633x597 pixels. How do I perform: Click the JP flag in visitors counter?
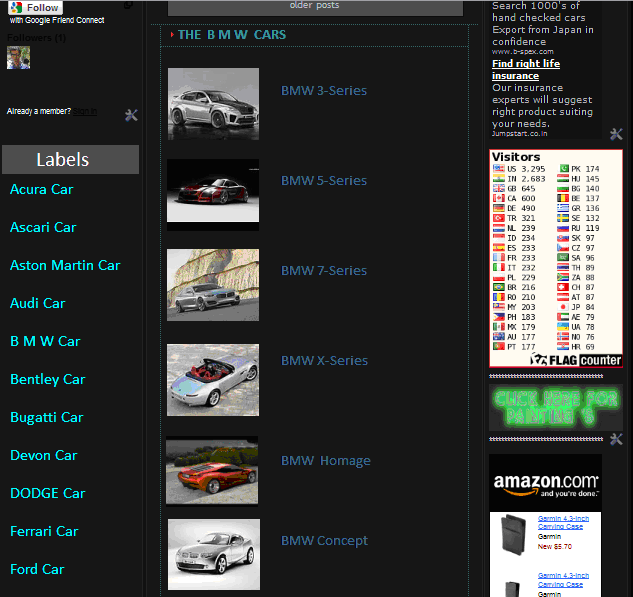[x=563, y=307]
